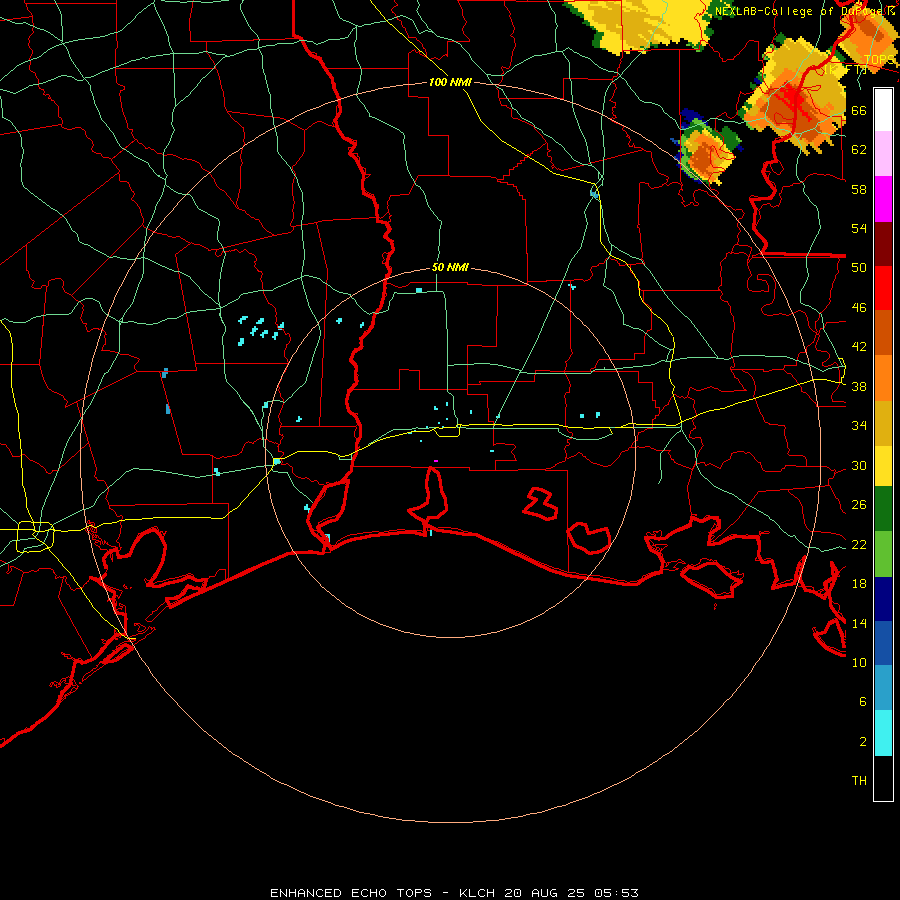
Task: Click the legend value '26'
Action: coord(859,505)
